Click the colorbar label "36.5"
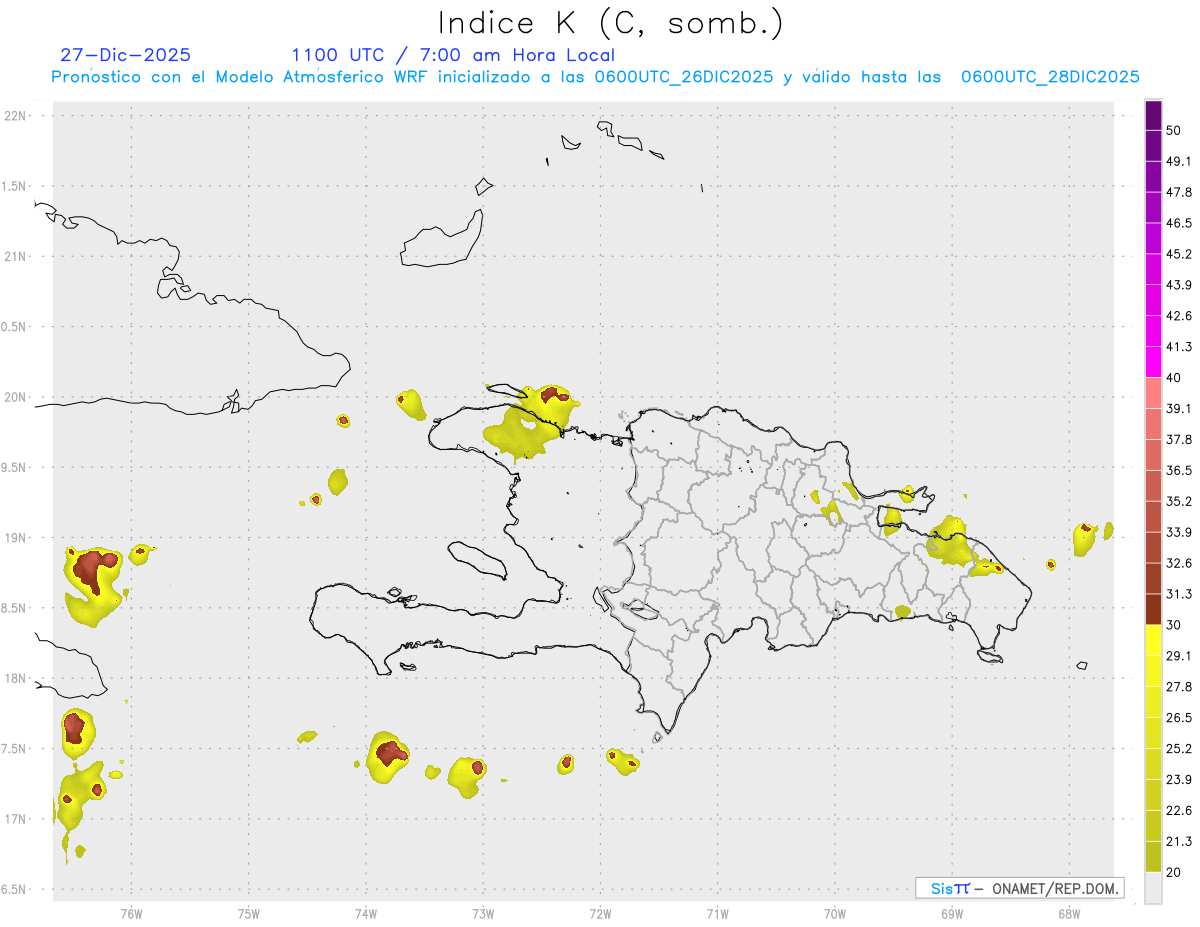 click(1180, 471)
